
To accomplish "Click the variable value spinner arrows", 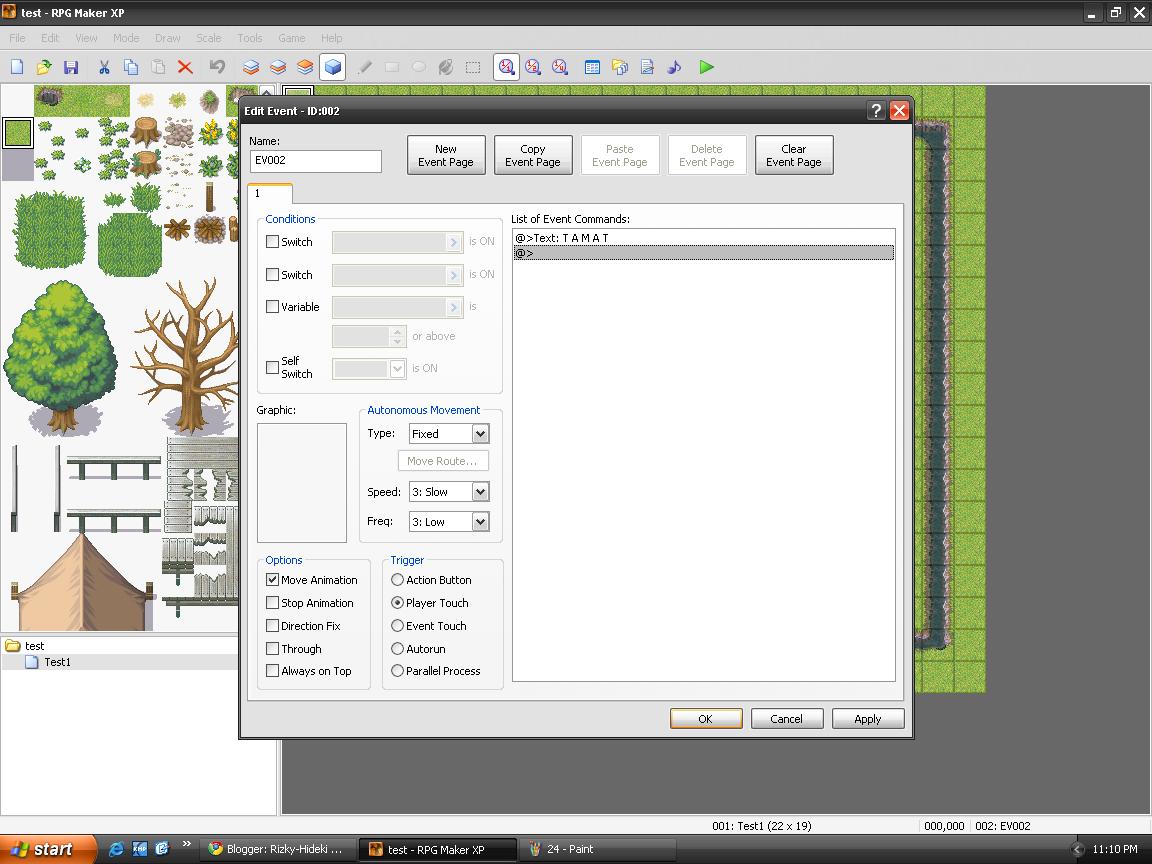I will (397, 336).
